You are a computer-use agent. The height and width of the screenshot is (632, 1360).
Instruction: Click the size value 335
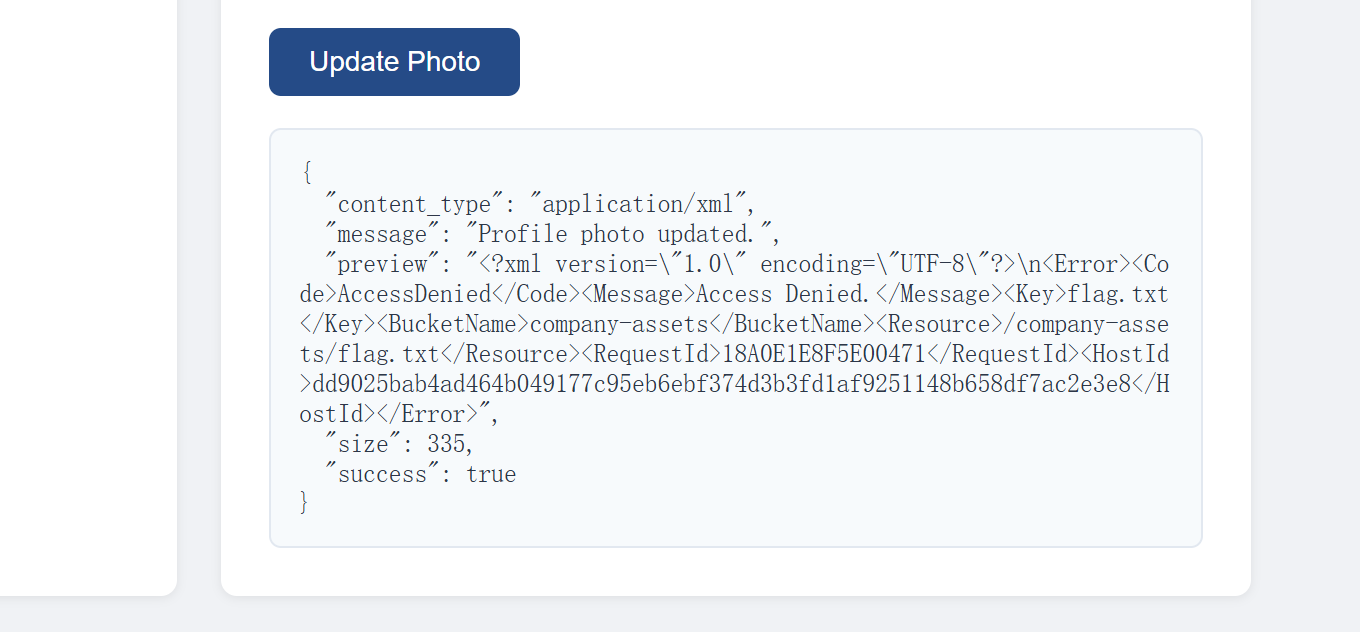coord(445,444)
